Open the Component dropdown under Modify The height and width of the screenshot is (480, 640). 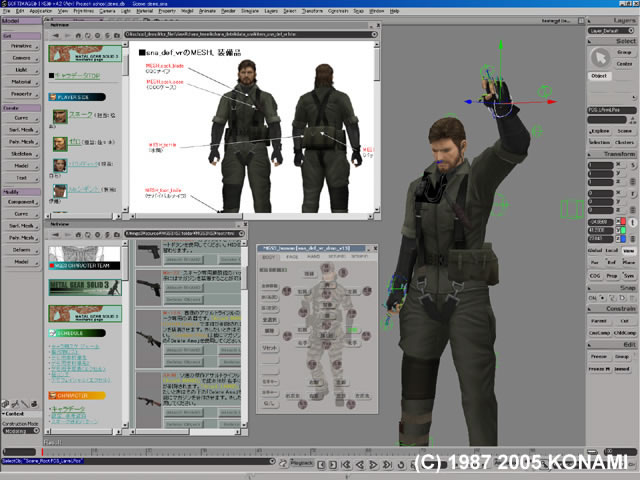tap(21, 202)
